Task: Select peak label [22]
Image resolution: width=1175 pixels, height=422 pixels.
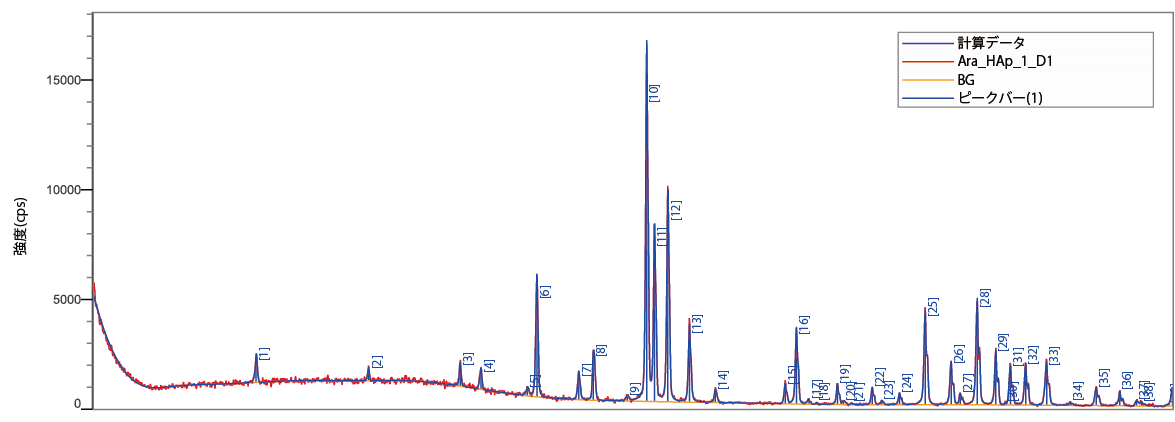Action: click(x=880, y=376)
